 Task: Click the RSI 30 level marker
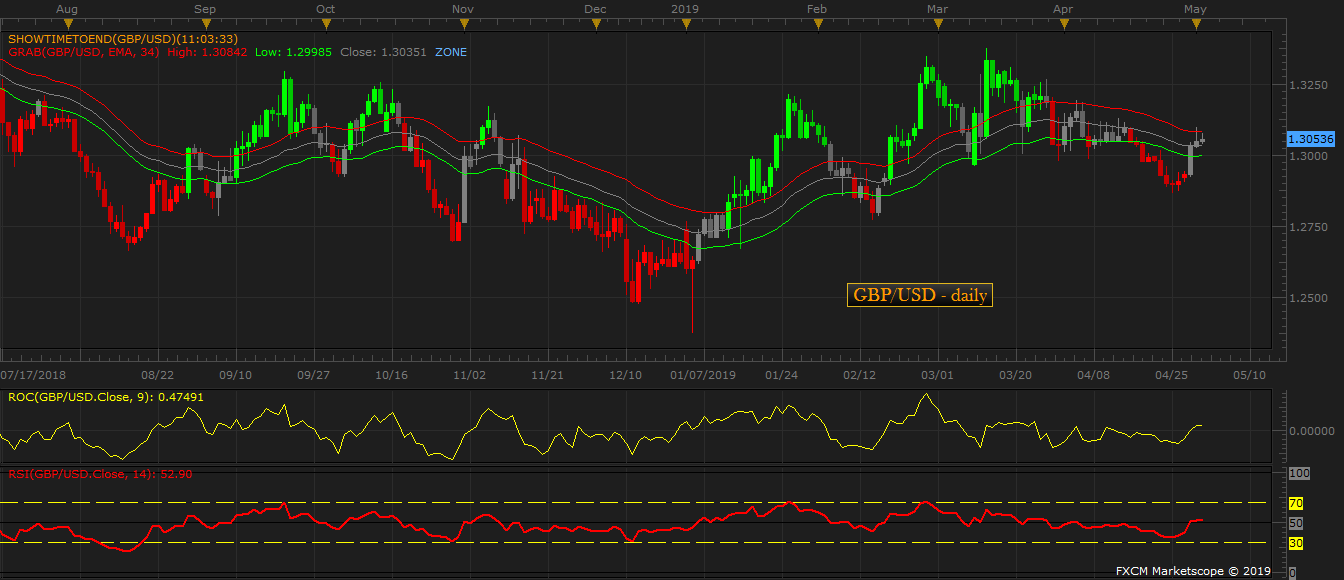(x=1295, y=543)
